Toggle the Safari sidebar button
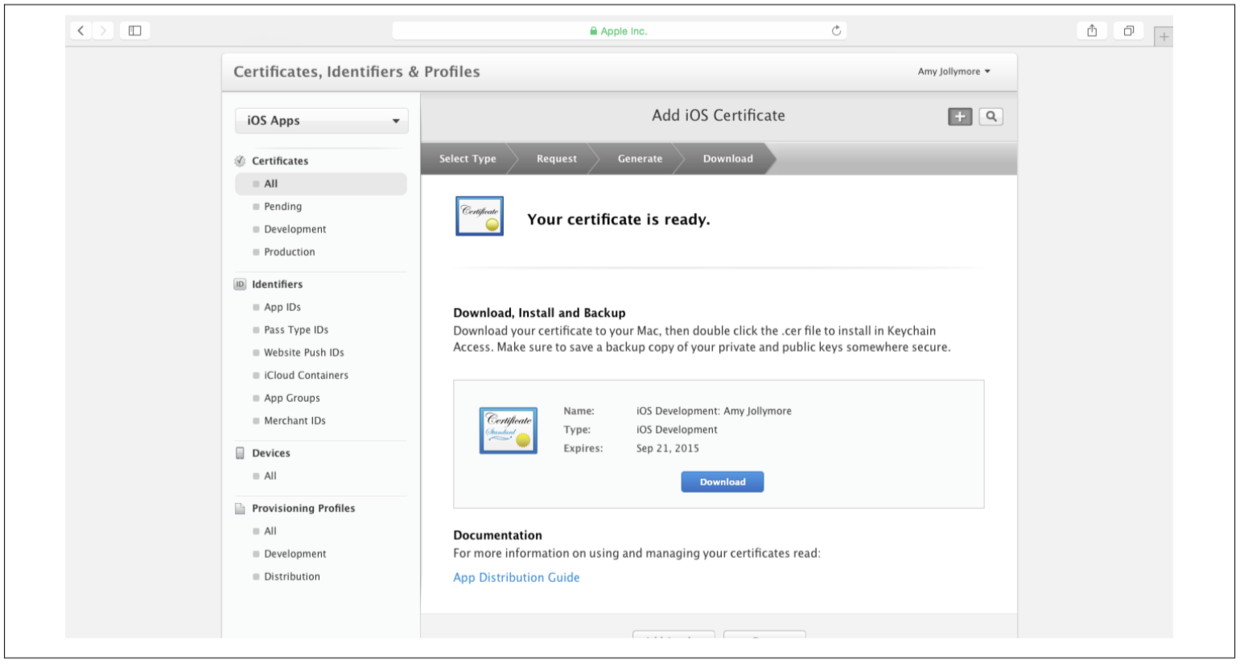Screen dimensions: 1240x664 135,31
